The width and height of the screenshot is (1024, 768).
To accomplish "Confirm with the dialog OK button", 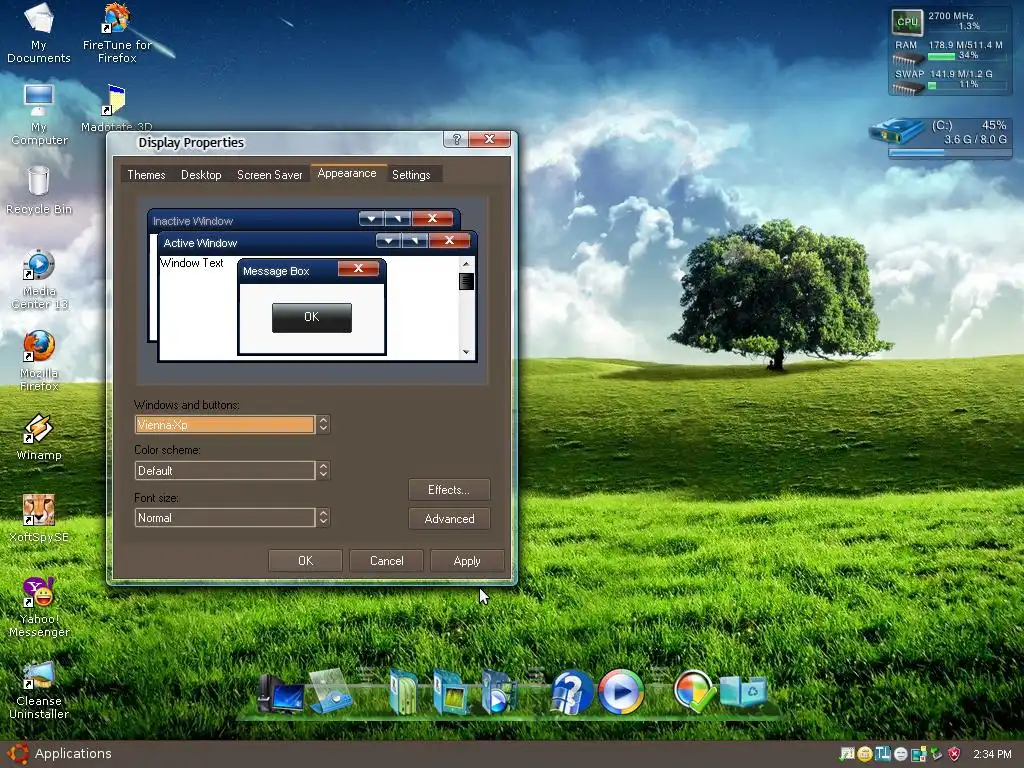I will 305,561.
